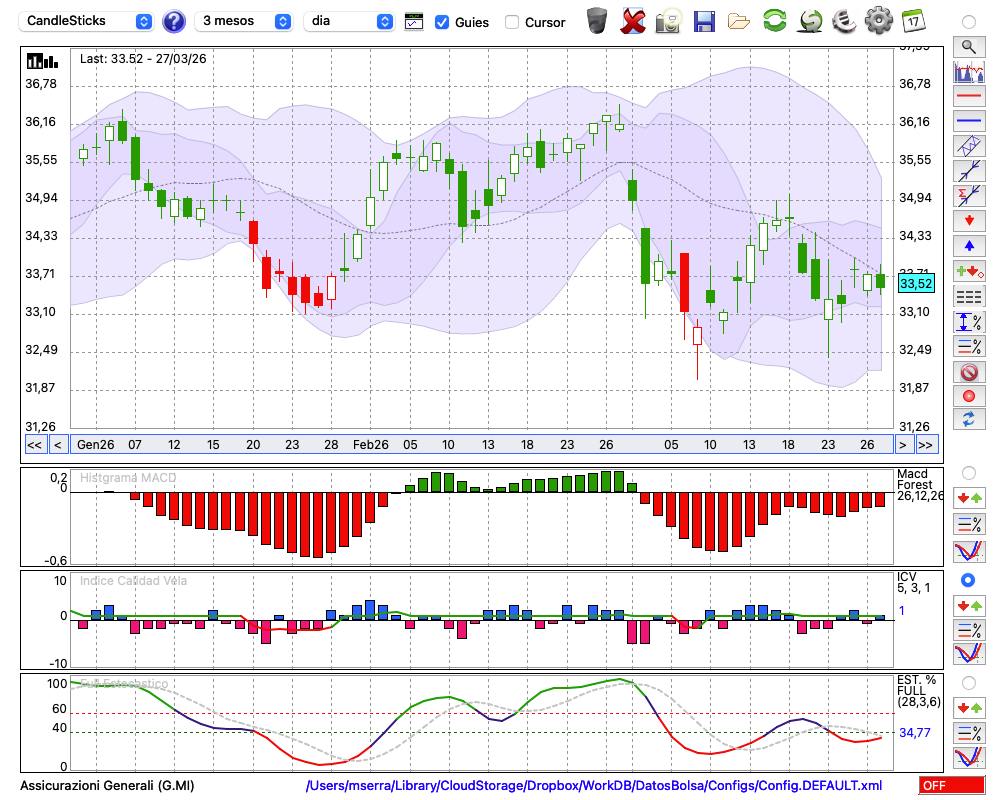Click the three dashed lines icon
The height and width of the screenshot is (800, 1000).
[969, 297]
